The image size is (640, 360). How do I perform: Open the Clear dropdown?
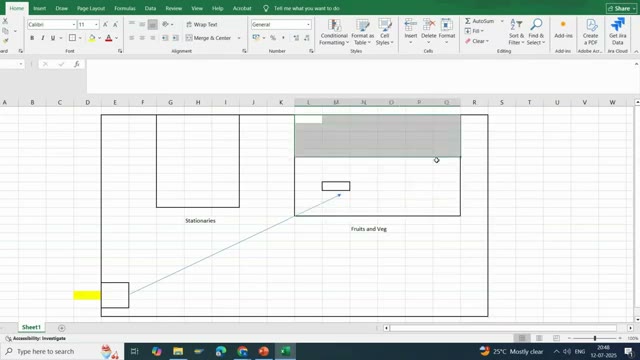pos(477,41)
